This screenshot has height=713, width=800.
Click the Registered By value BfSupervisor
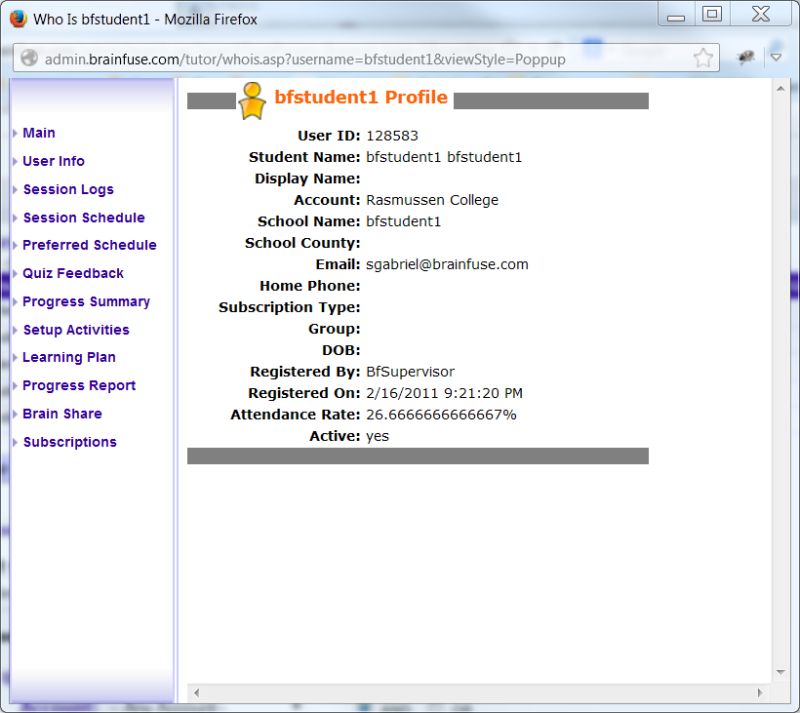point(410,372)
